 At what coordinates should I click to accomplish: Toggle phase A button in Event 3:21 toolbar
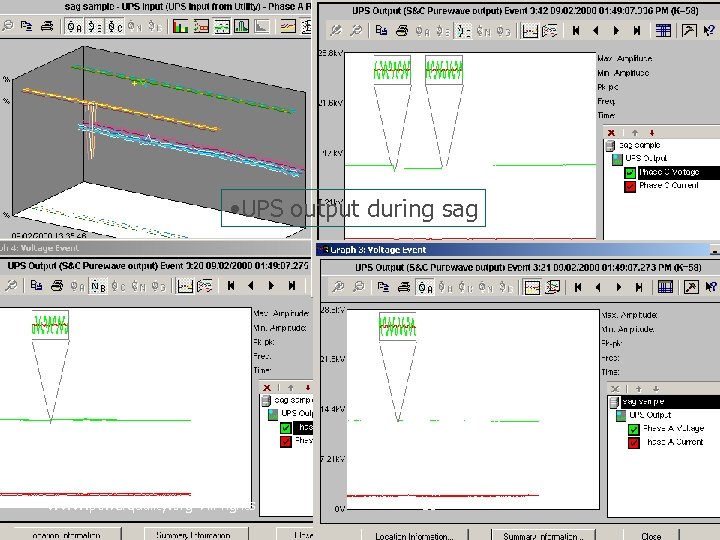pos(425,288)
